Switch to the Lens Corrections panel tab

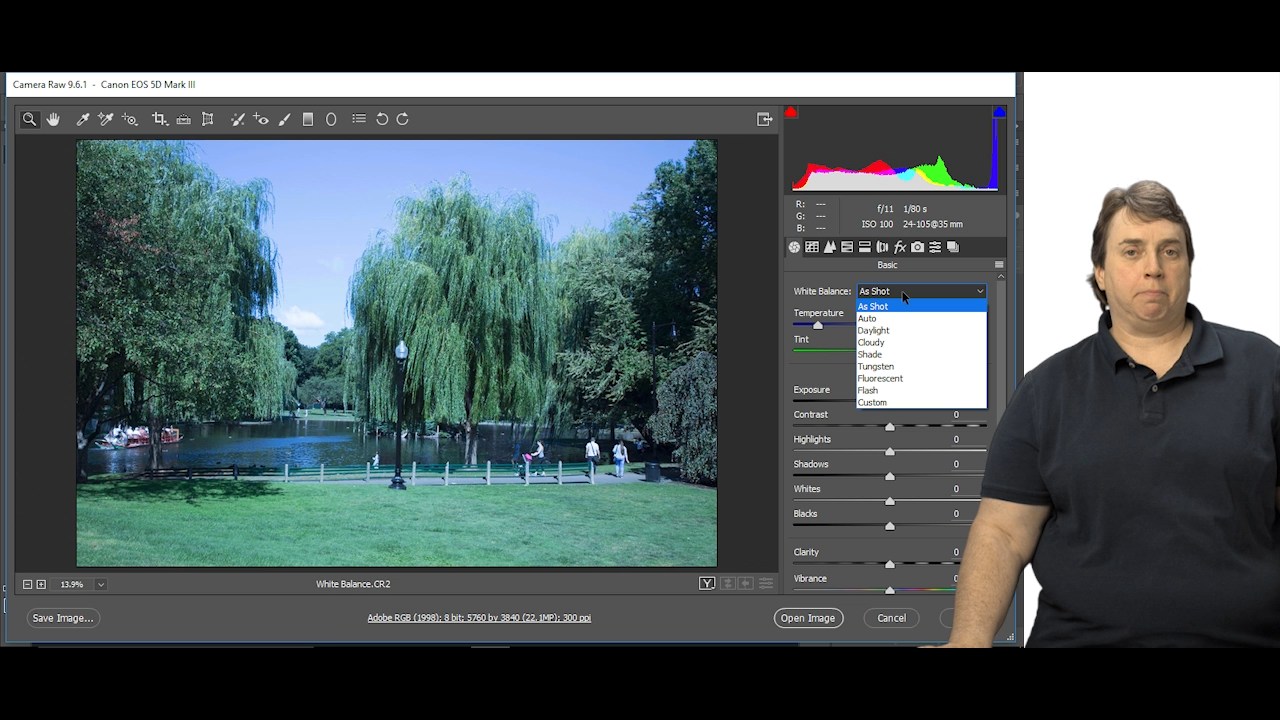coord(882,247)
